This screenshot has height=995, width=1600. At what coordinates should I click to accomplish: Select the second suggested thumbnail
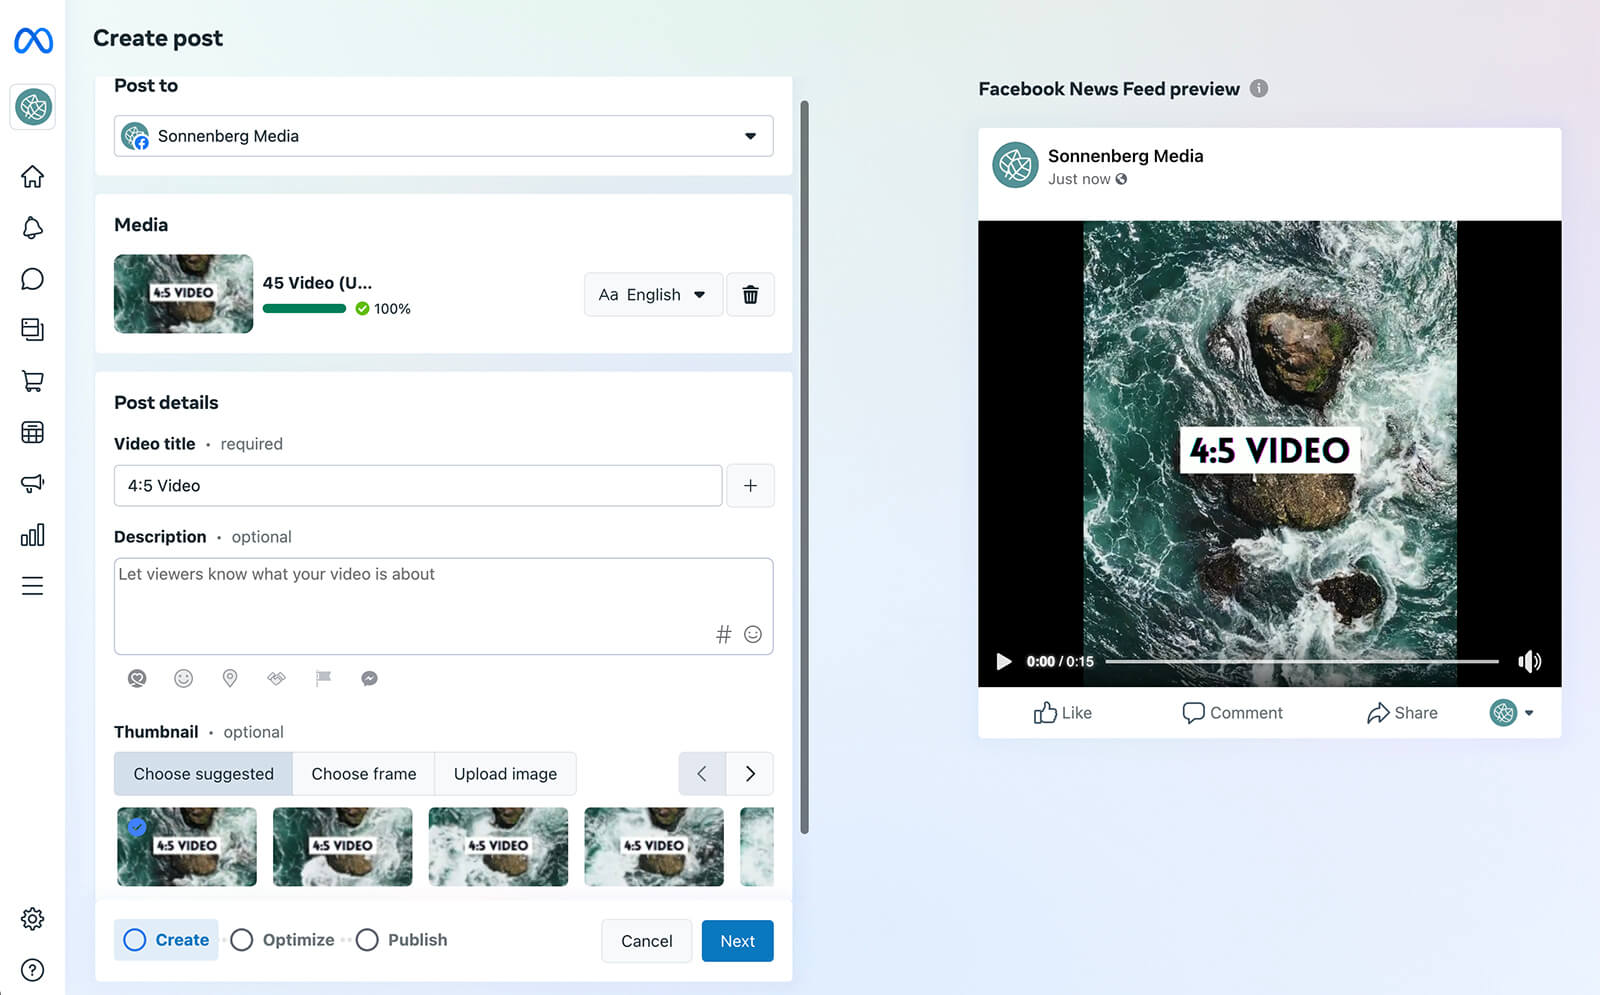(x=343, y=847)
